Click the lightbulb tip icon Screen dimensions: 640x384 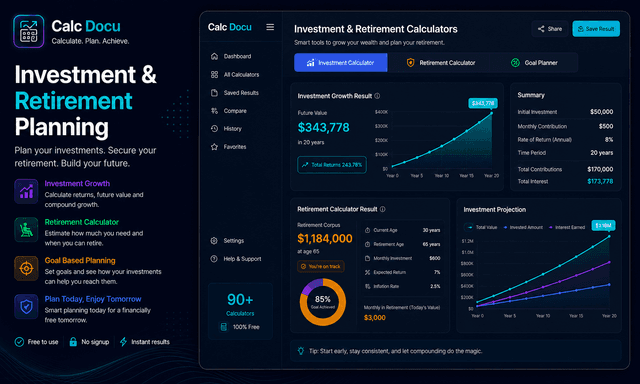click(x=301, y=351)
